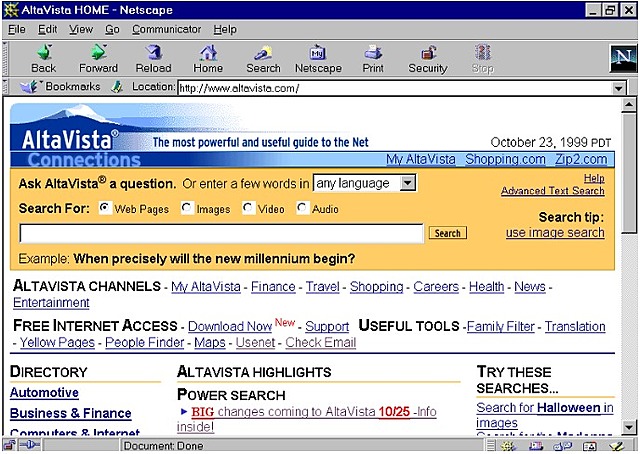Click the connection status icon in the status bar

[29, 446]
